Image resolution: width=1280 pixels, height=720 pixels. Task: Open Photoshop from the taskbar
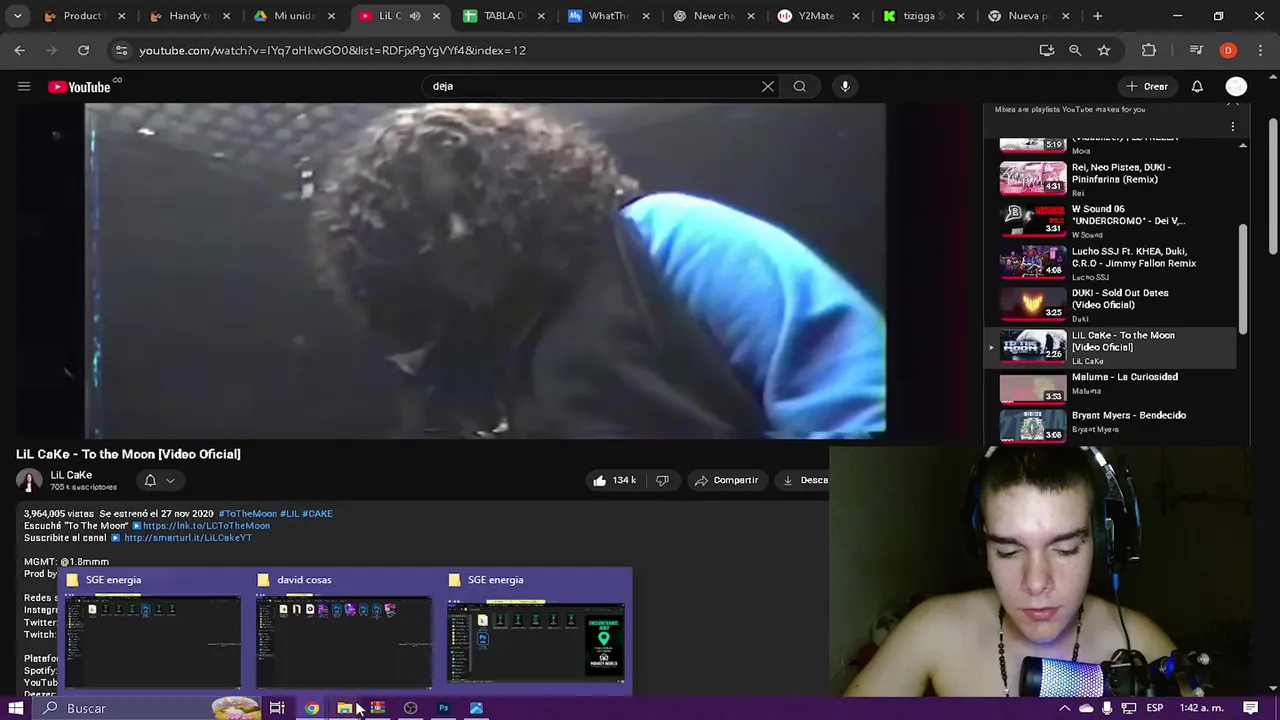pos(443,708)
